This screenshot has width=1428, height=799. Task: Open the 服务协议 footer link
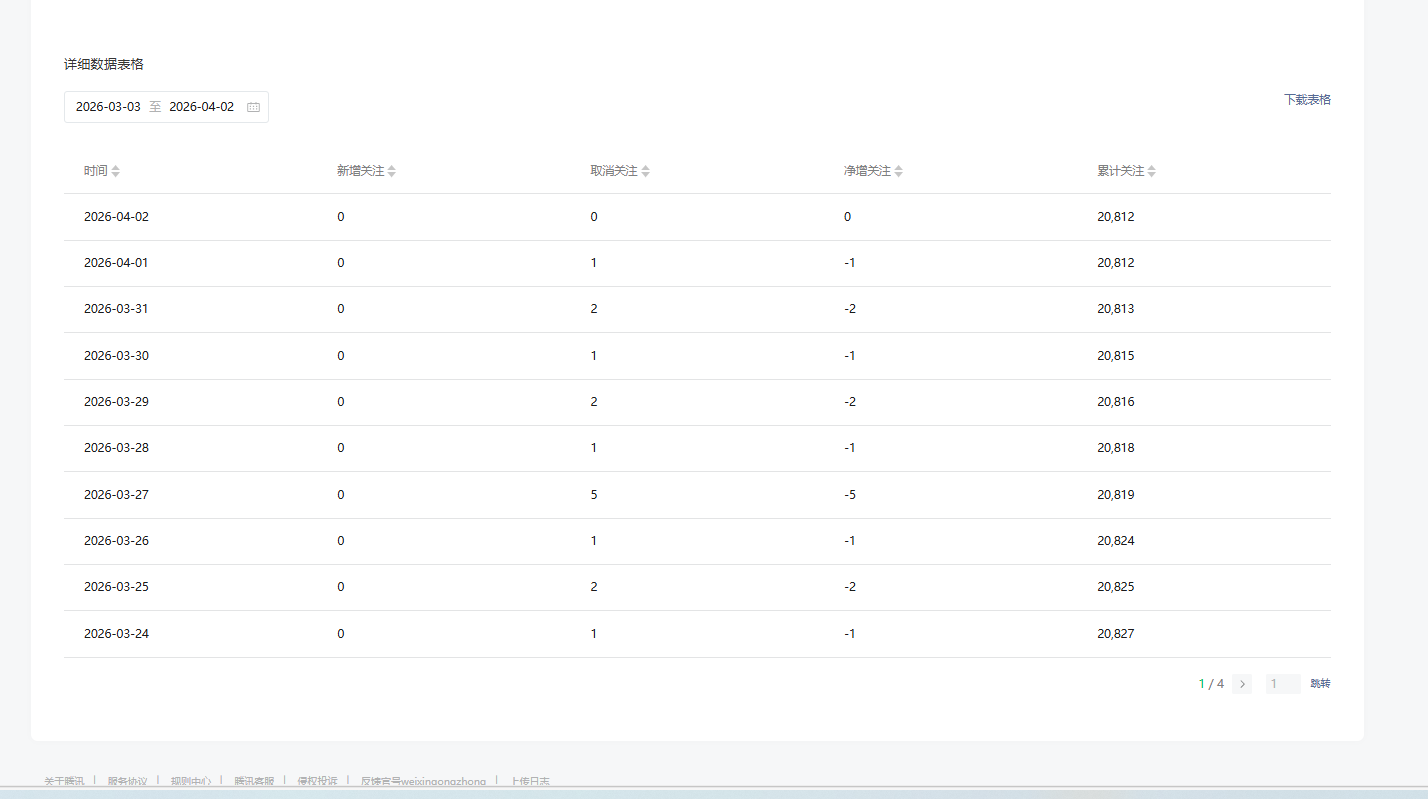[127, 781]
